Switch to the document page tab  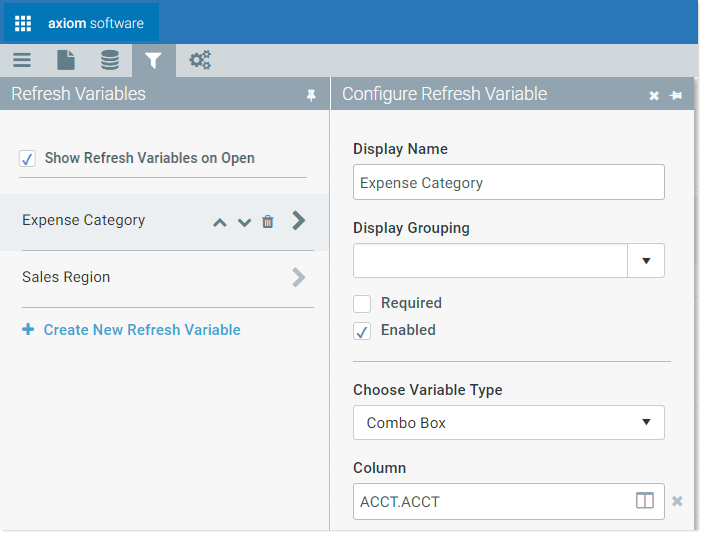point(66,60)
